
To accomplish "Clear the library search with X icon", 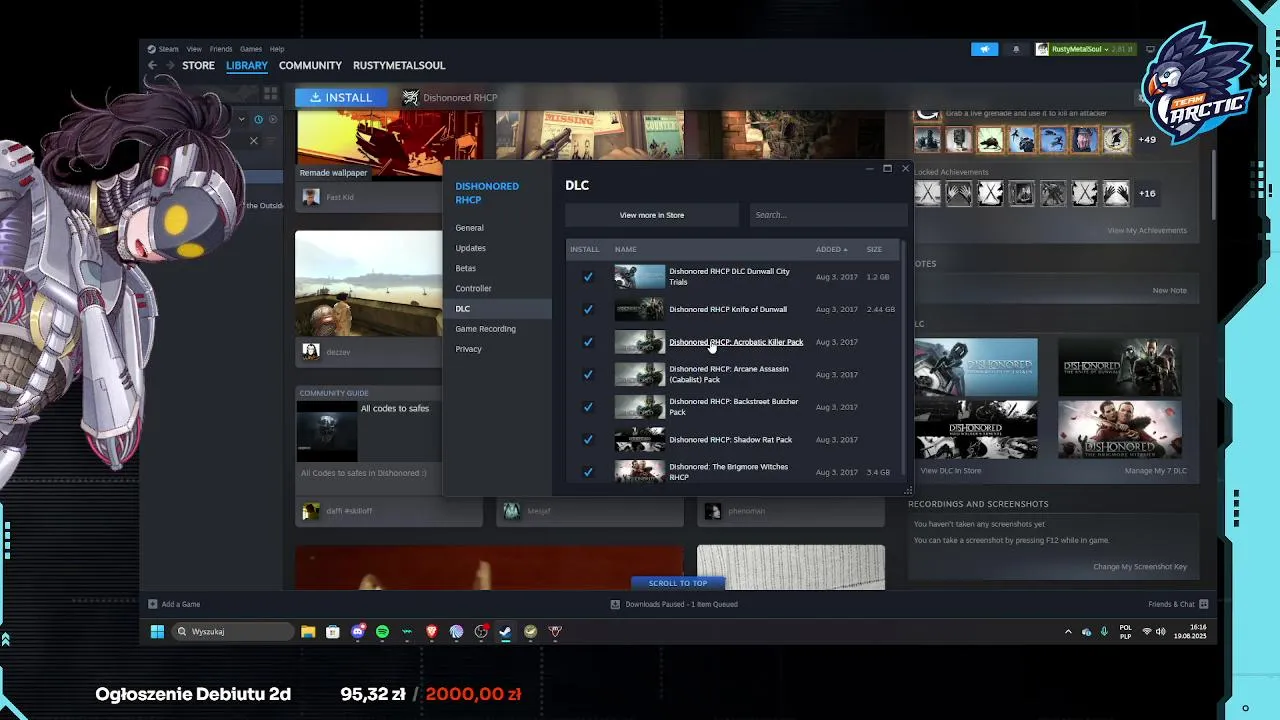I will (253, 141).
